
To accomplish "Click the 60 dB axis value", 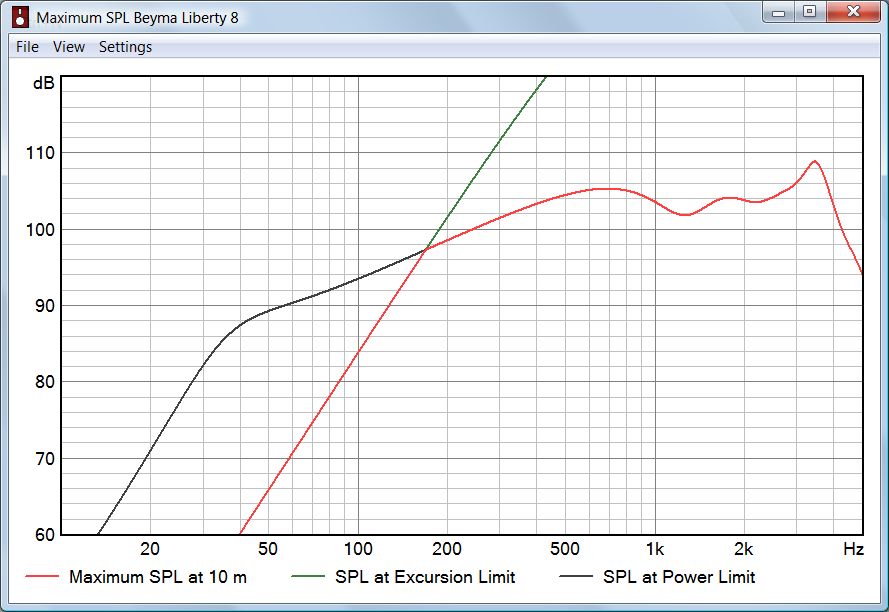I will pyautogui.click(x=44, y=534).
